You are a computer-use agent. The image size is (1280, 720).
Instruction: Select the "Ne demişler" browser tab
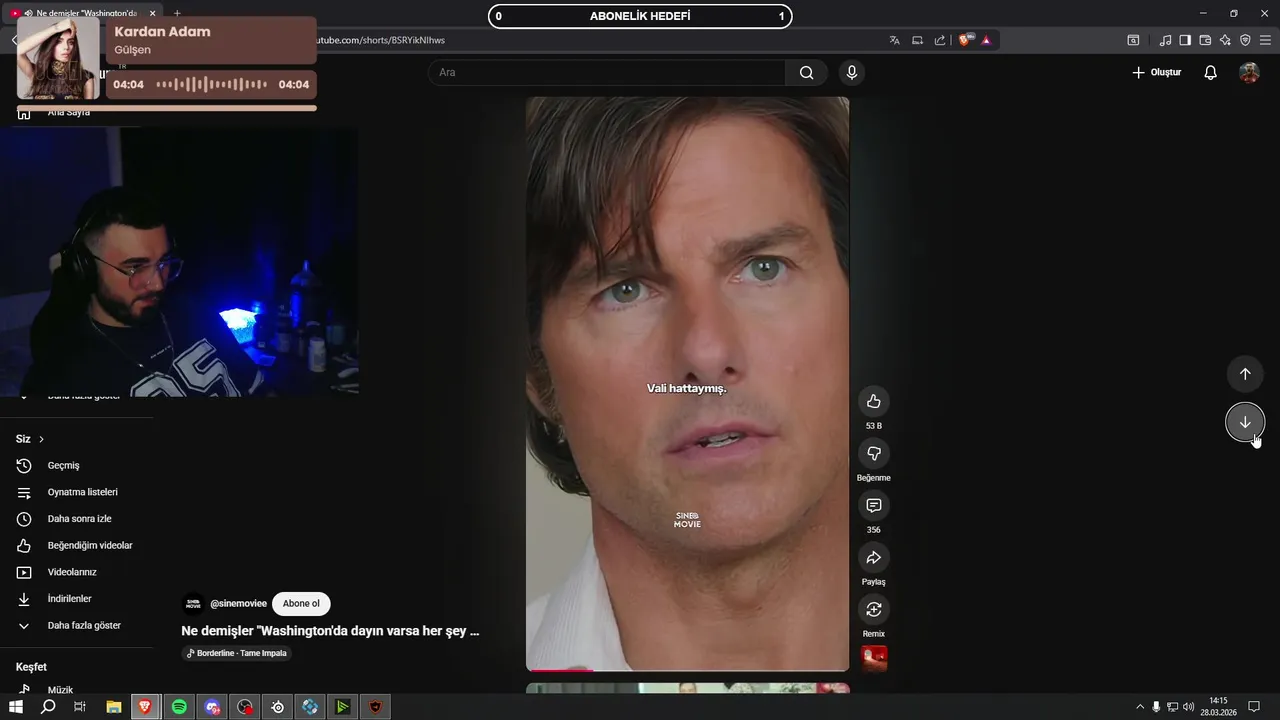pyautogui.click(x=80, y=13)
